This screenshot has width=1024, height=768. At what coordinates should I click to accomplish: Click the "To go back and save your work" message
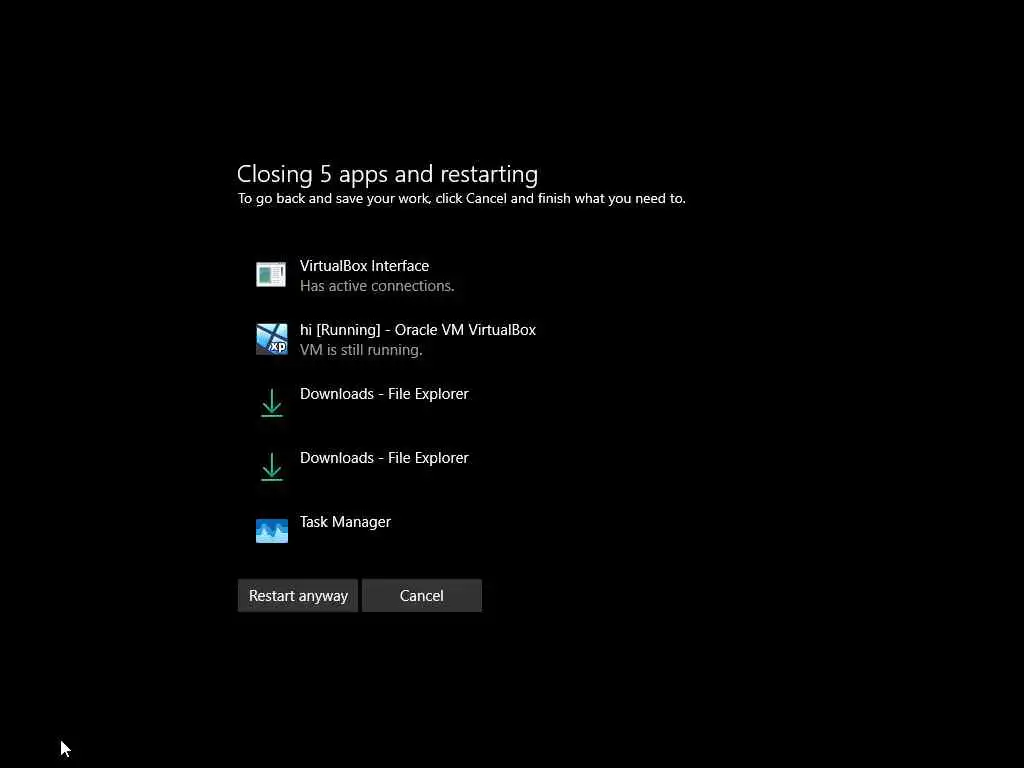[462, 199]
